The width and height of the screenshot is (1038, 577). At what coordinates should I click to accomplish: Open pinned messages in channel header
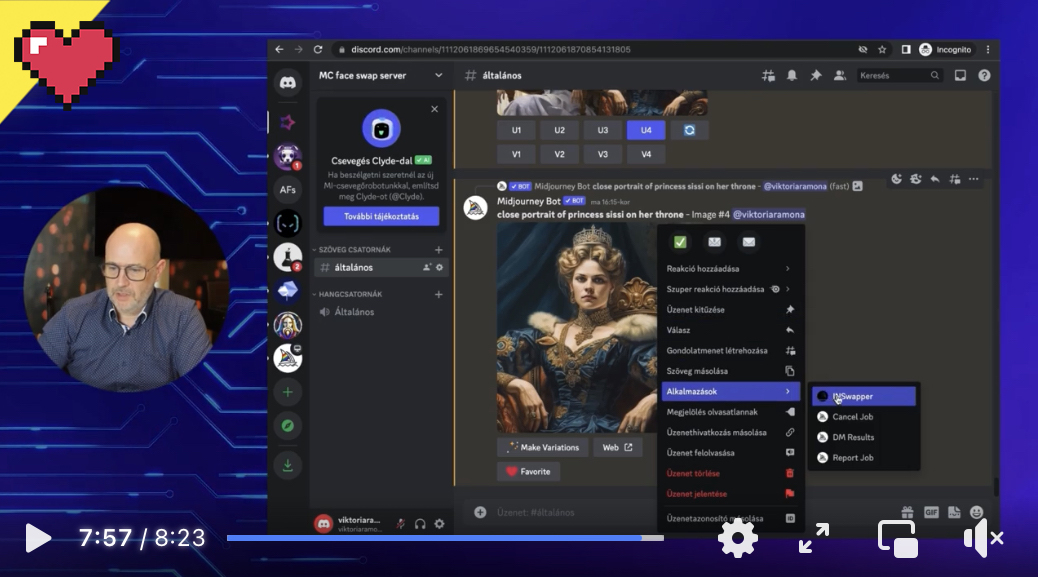tap(816, 75)
